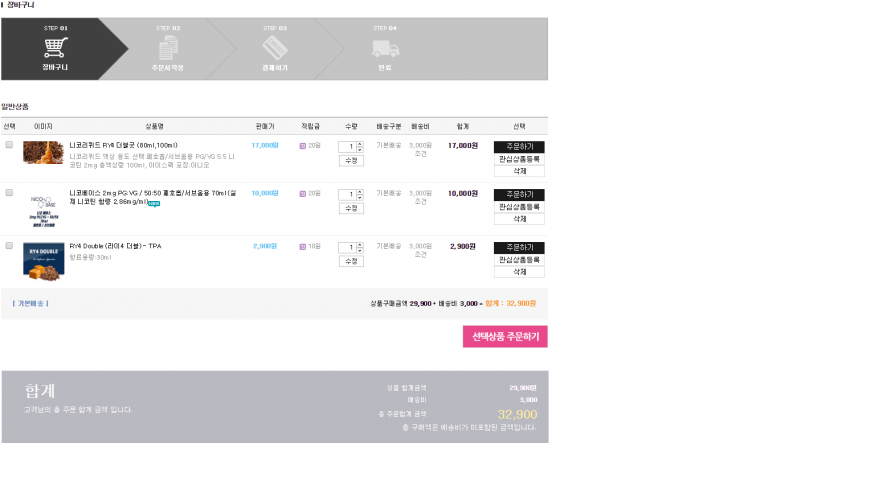Viewport: 875px width, 492px height.
Task: Click 삭제 to remove RY4 Double TPA
Action: click(519, 272)
